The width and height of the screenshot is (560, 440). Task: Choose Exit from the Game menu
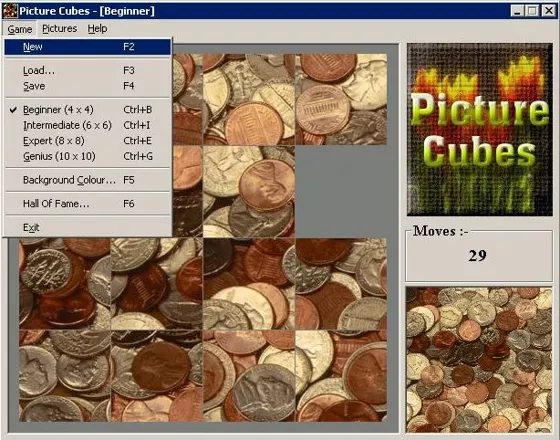pos(88,228)
